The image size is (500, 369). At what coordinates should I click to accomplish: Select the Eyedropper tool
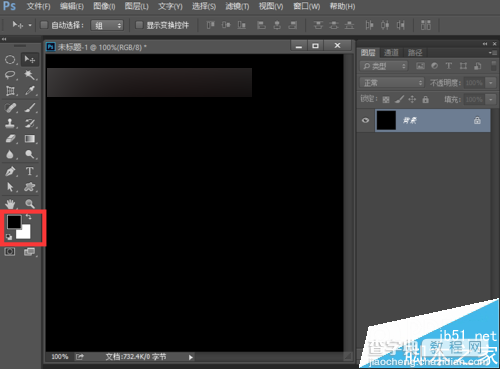click(x=30, y=90)
